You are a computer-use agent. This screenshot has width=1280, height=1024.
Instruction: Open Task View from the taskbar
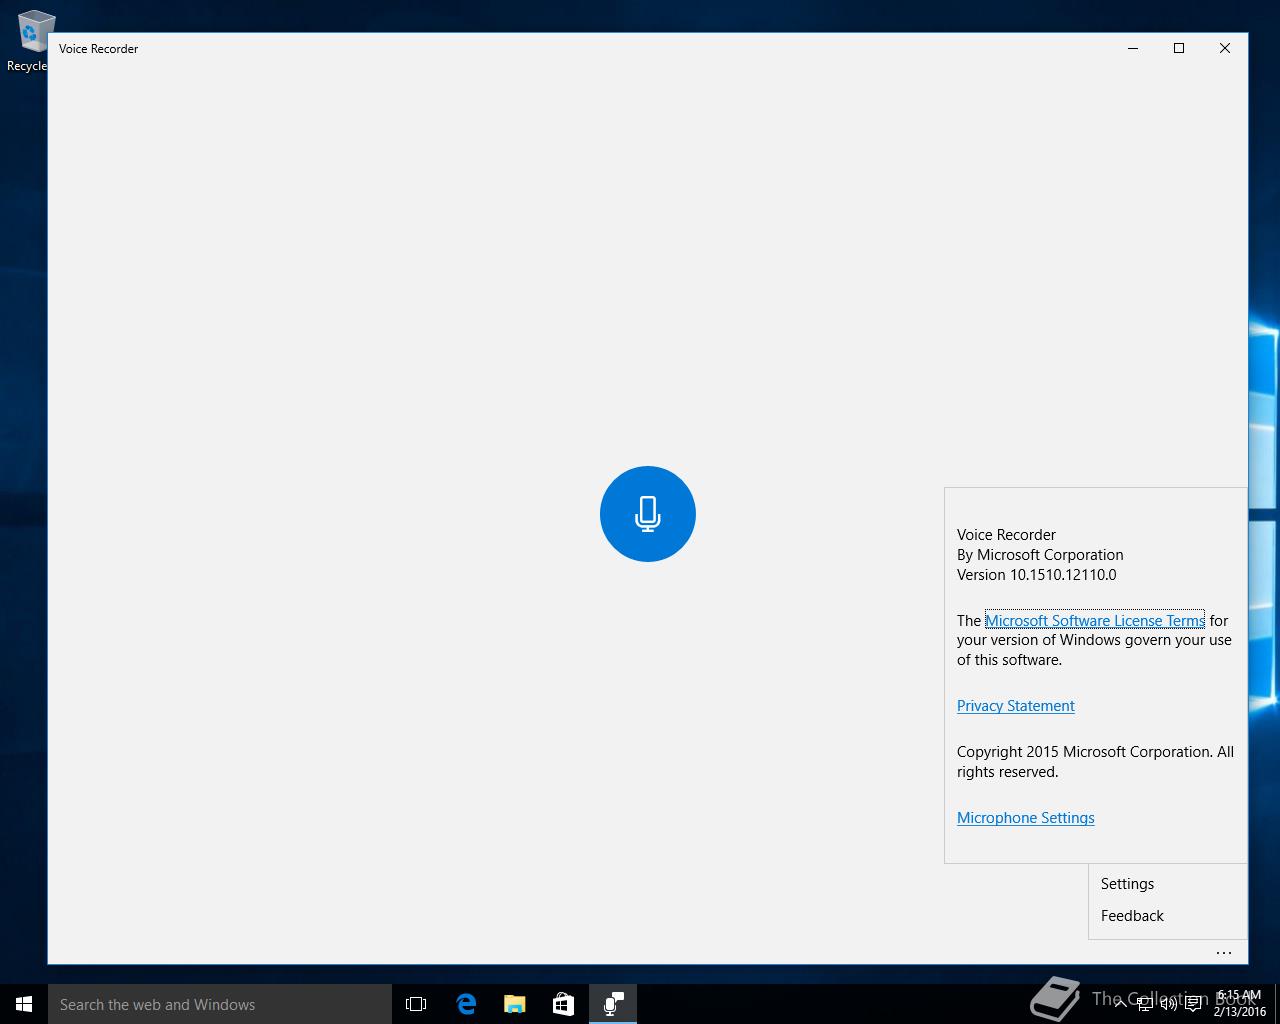point(416,1004)
